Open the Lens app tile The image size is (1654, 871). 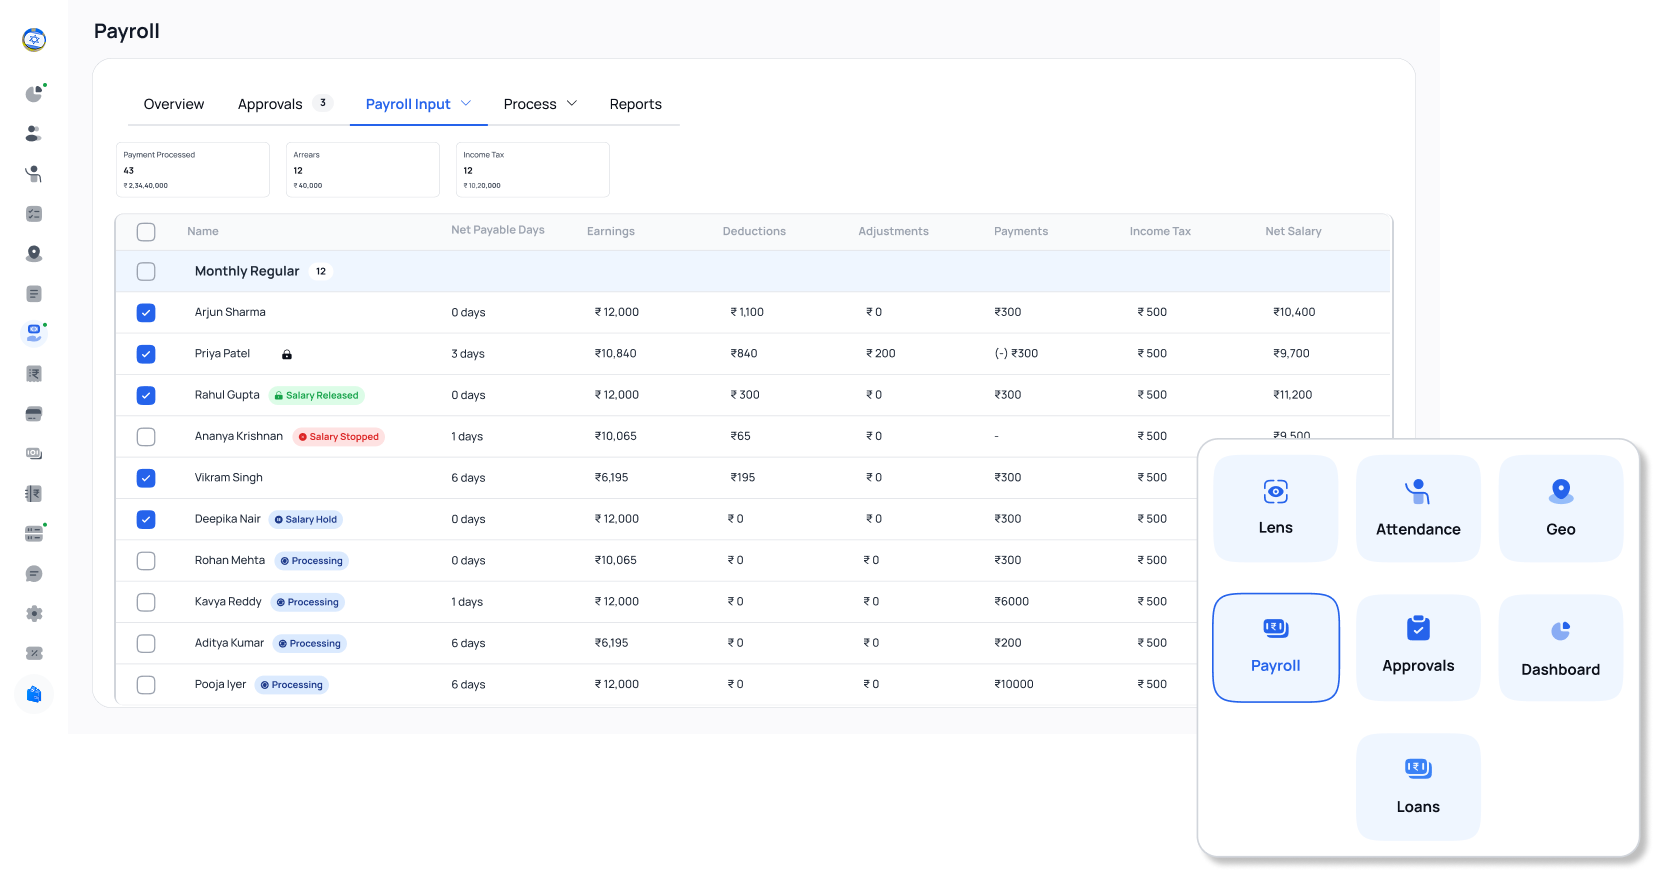point(1275,508)
